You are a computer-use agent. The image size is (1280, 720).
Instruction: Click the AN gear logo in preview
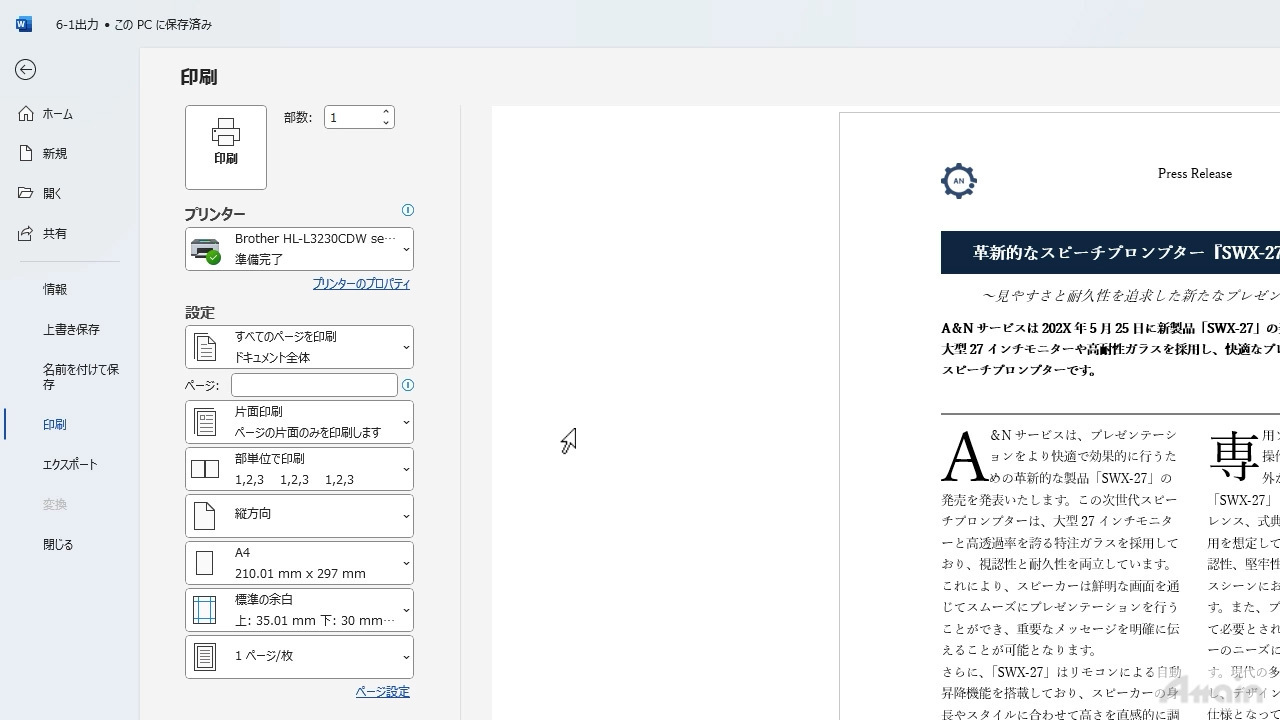click(x=958, y=180)
